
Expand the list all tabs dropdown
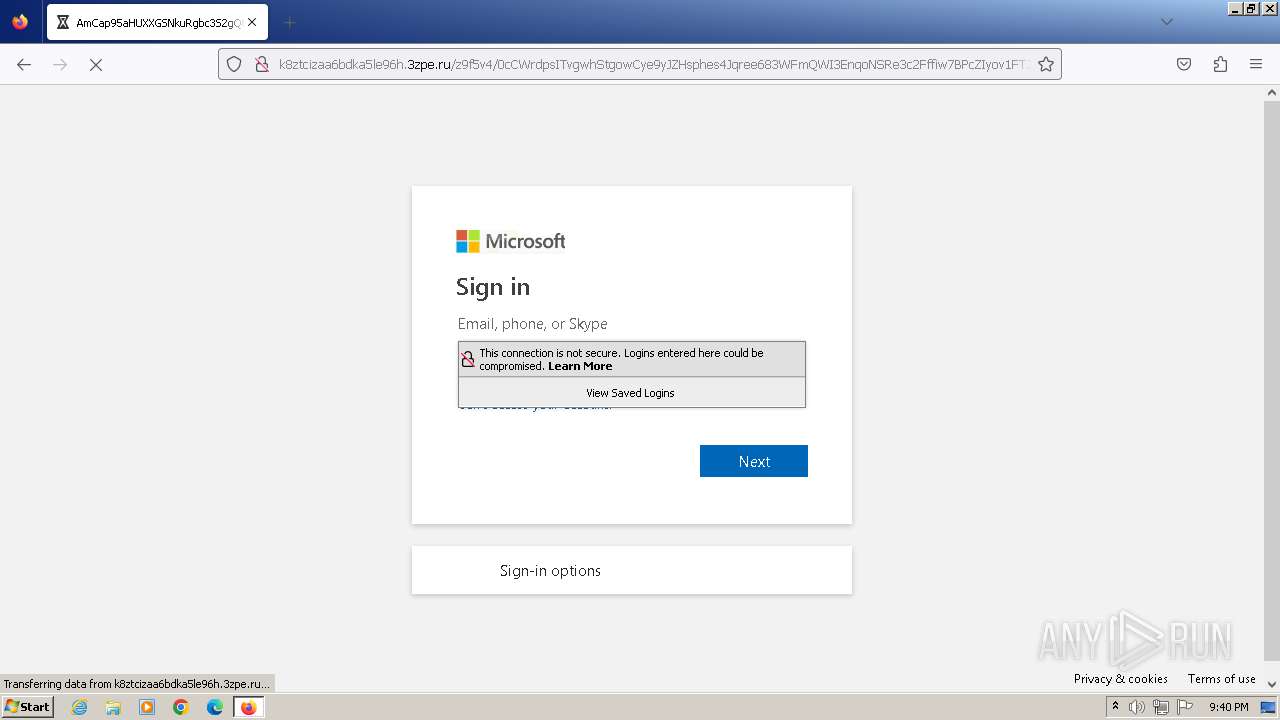pyautogui.click(x=1166, y=22)
